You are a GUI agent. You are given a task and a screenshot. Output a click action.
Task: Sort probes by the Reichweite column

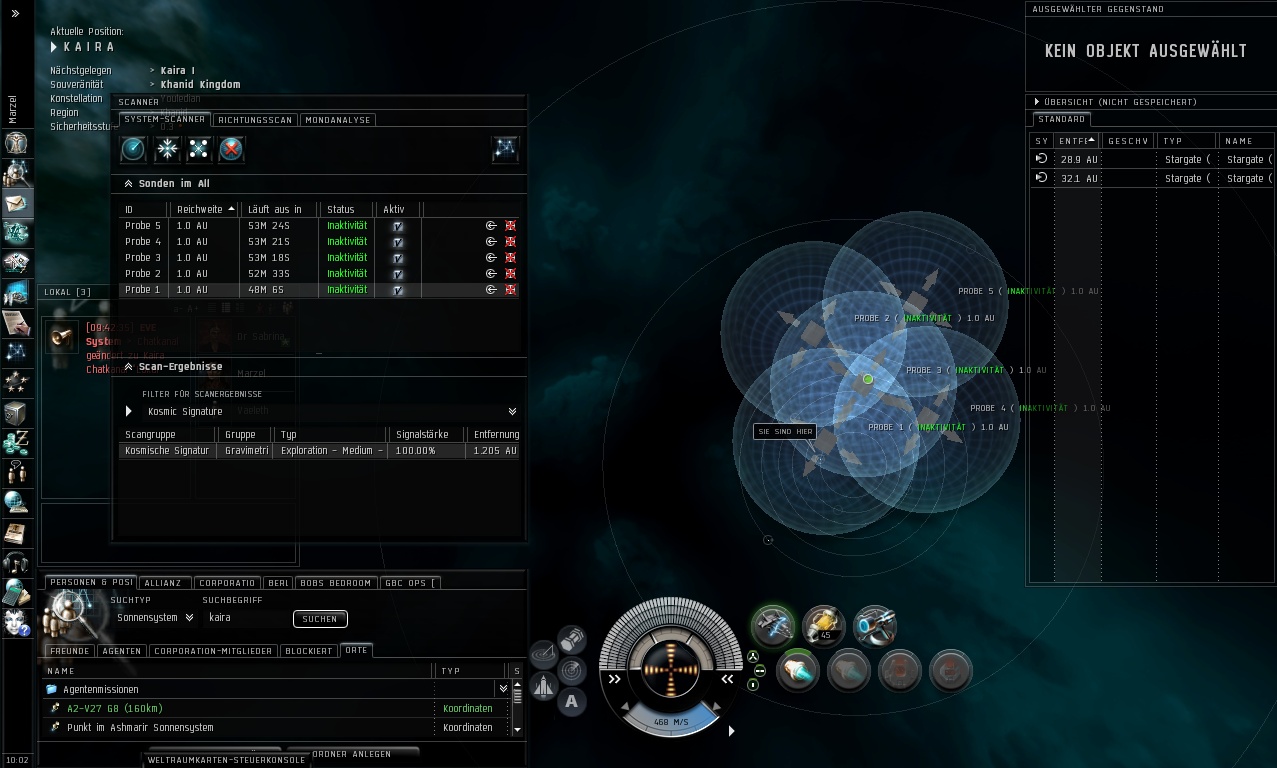206,209
